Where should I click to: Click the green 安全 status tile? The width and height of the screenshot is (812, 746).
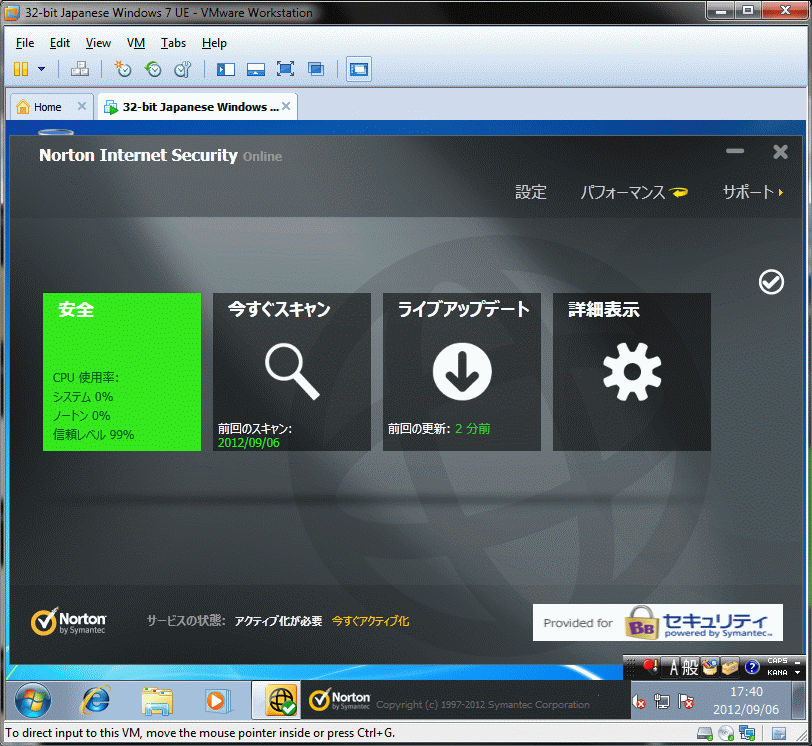121,371
